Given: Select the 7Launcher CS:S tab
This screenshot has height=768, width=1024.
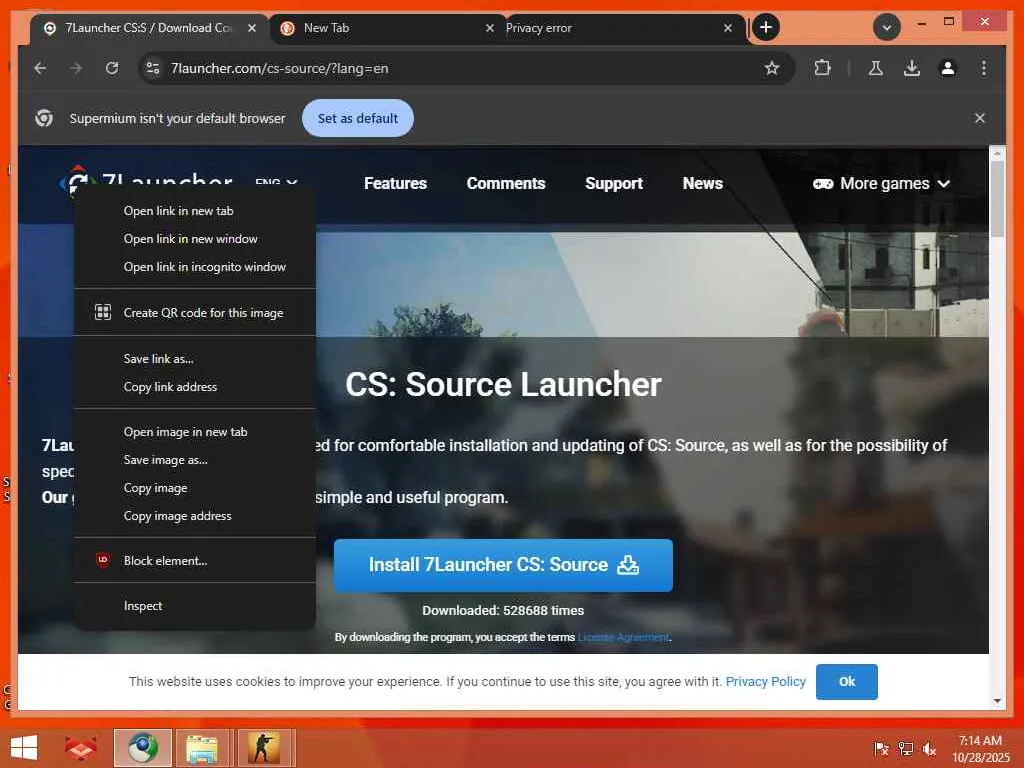Looking at the screenshot, I should (x=150, y=28).
